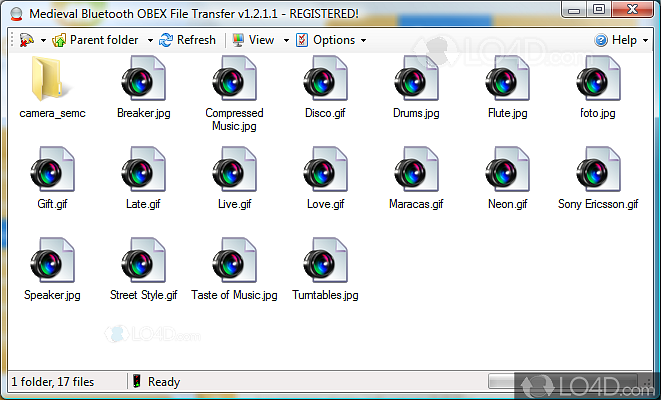
Task: Click the disconnect device toolbar icon
Action: pos(27,40)
